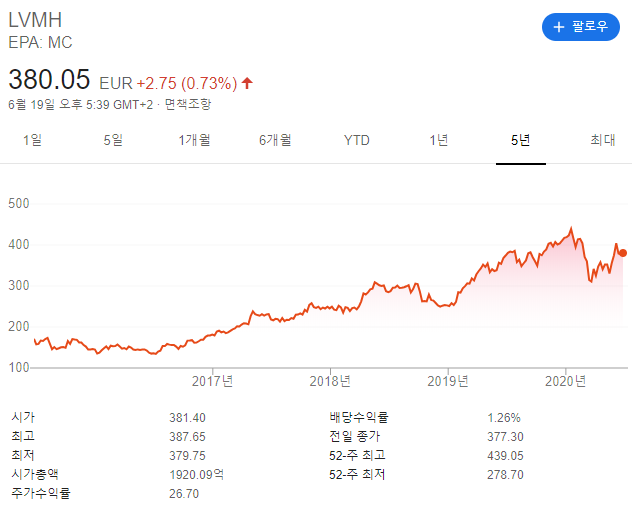Switch chart to 1개월 range
632x508 pixels.
[x=194, y=140]
